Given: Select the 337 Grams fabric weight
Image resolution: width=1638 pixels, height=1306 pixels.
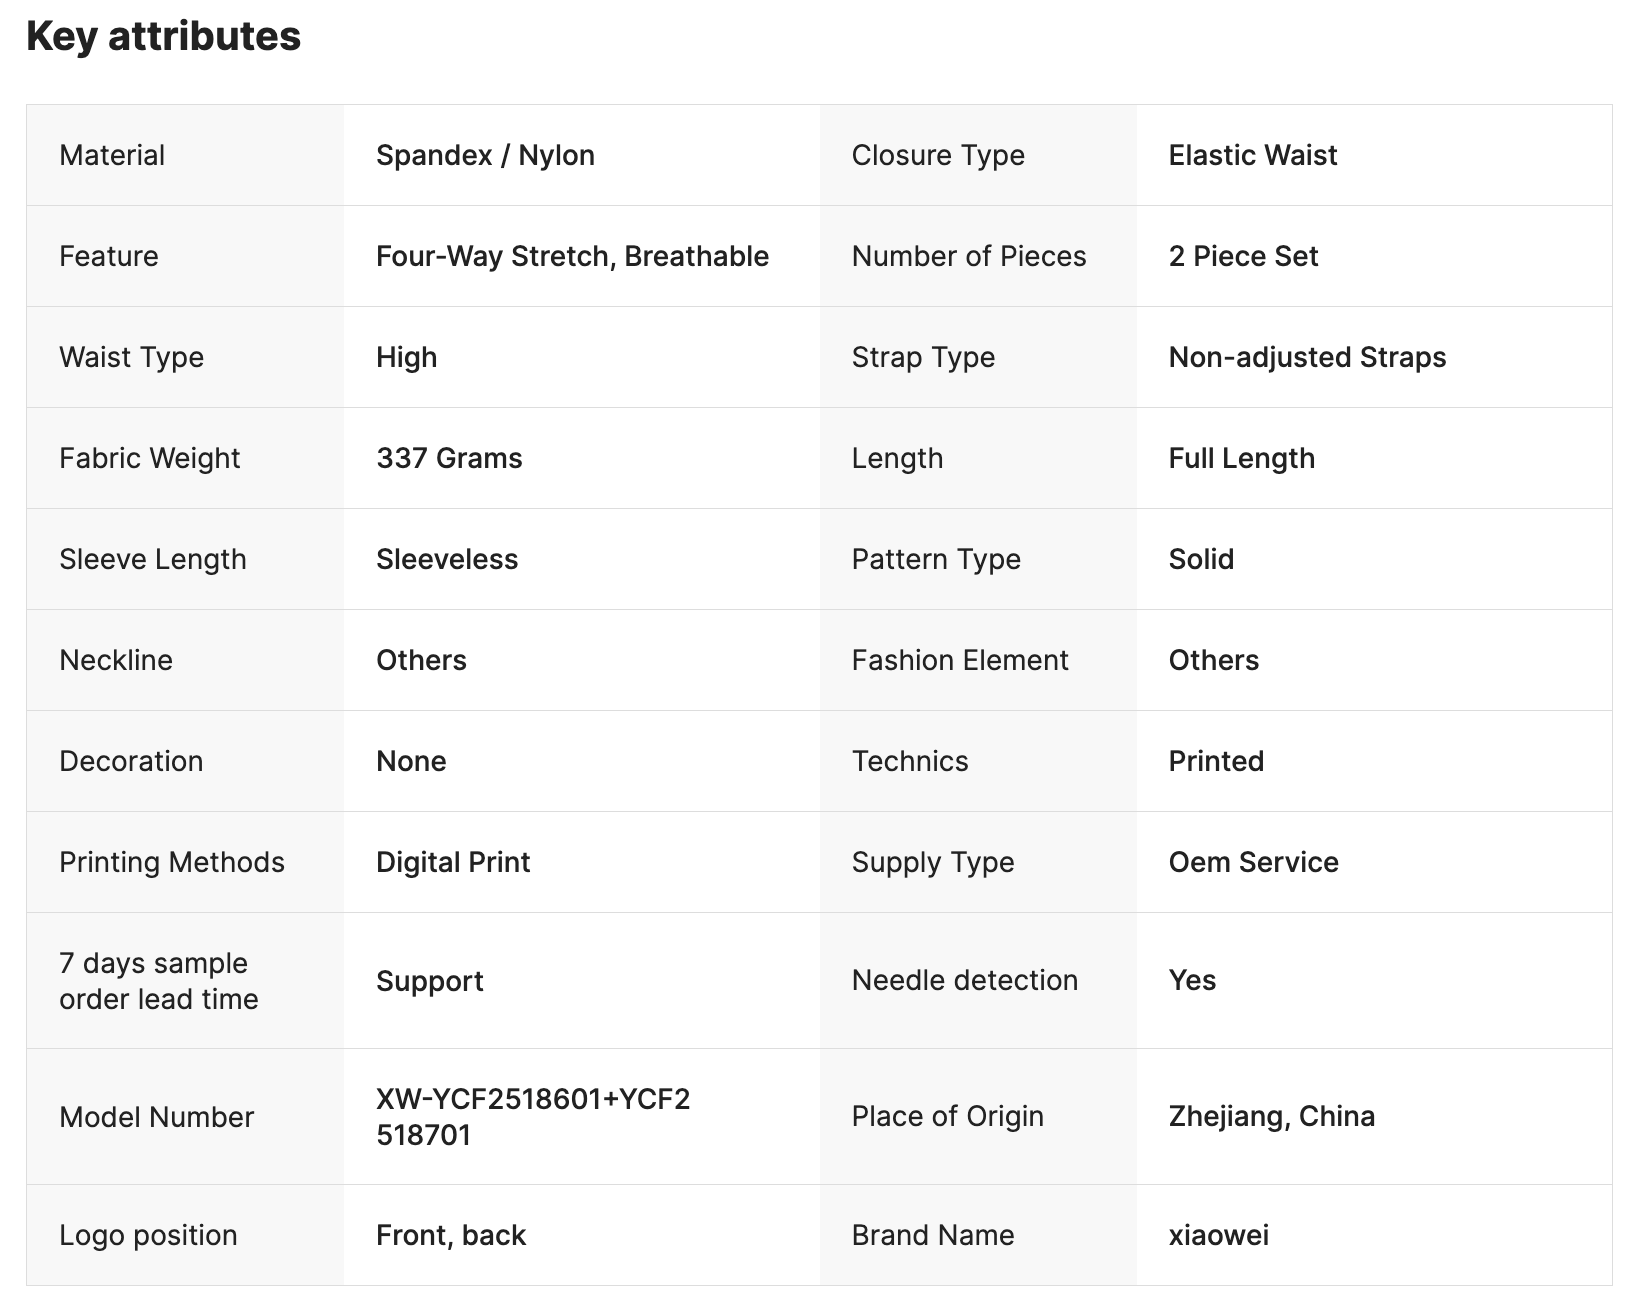Looking at the screenshot, I should (x=449, y=458).
